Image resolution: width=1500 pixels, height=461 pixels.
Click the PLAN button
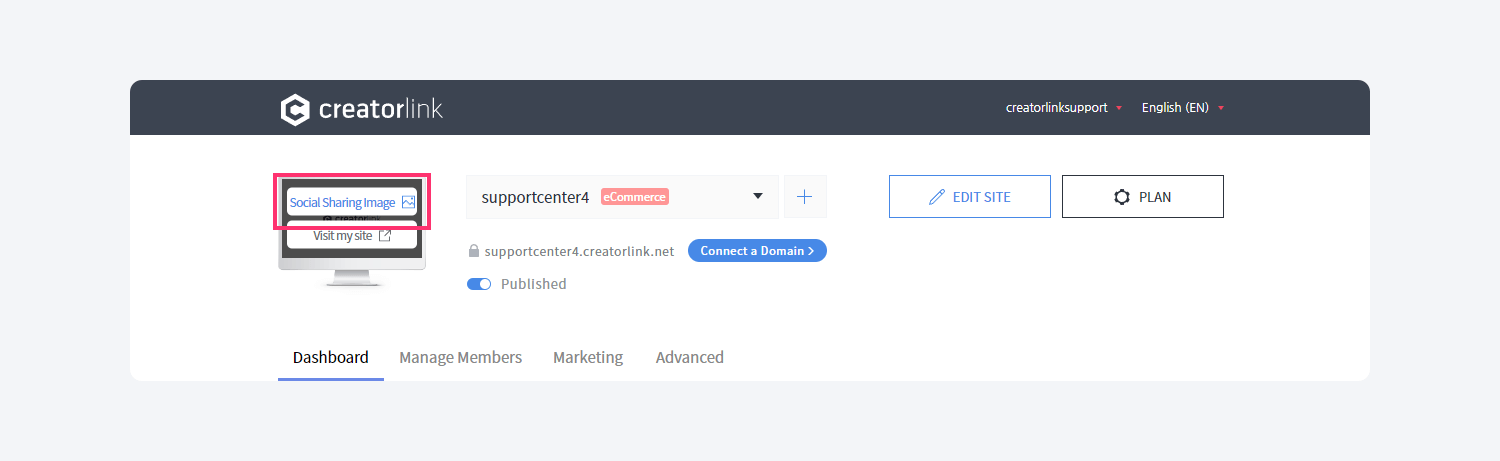1143,197
